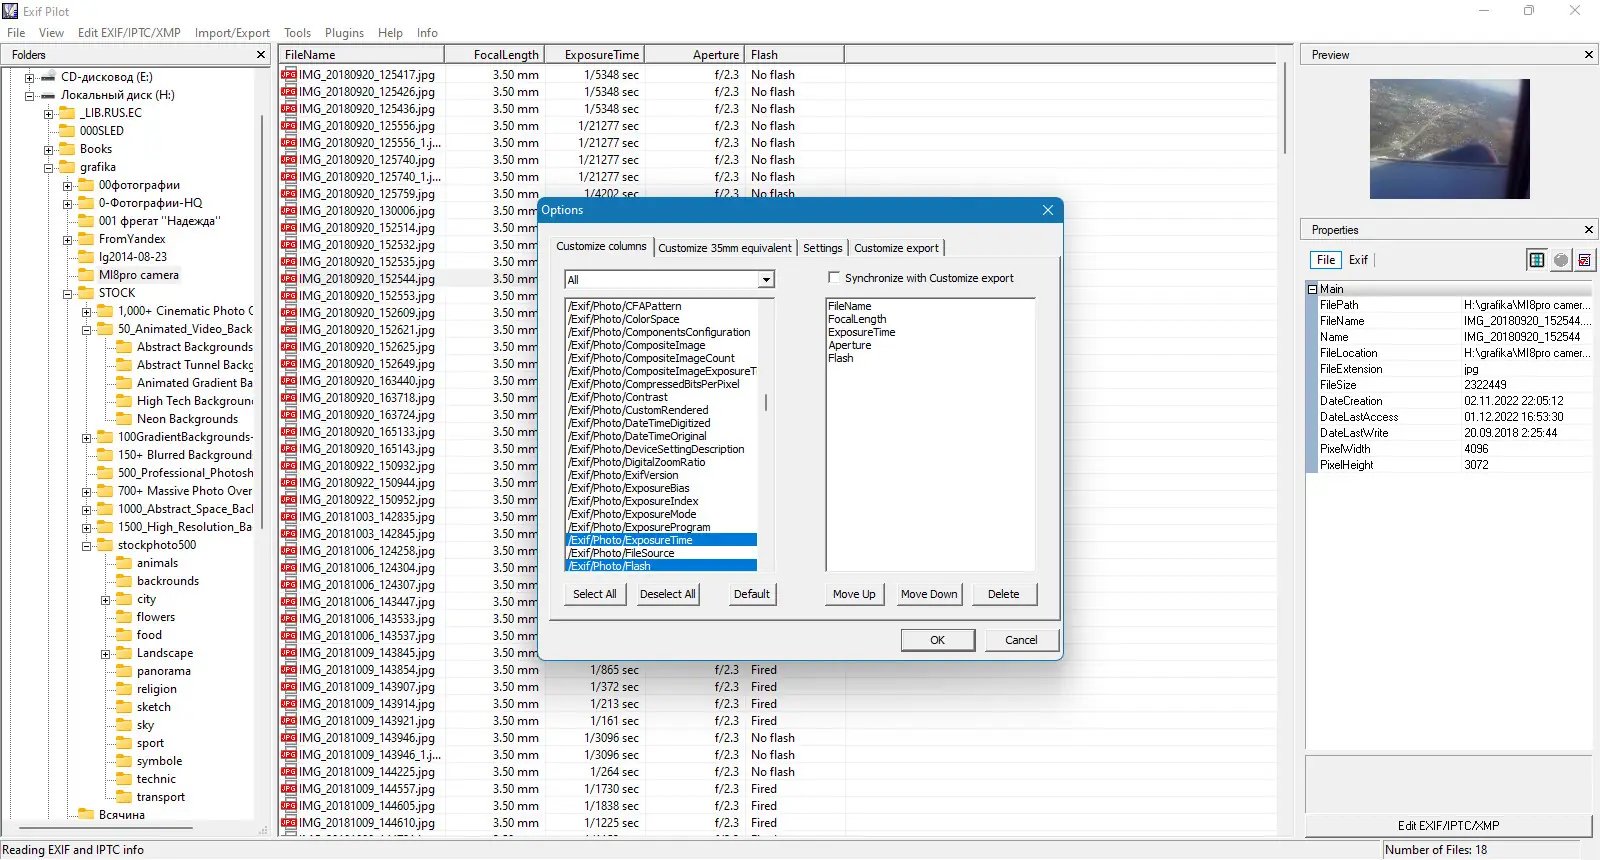1600x860 pixels.
Task: Select /Exif/Photo/FileSource in the fields list
Action: click(622, 553)
